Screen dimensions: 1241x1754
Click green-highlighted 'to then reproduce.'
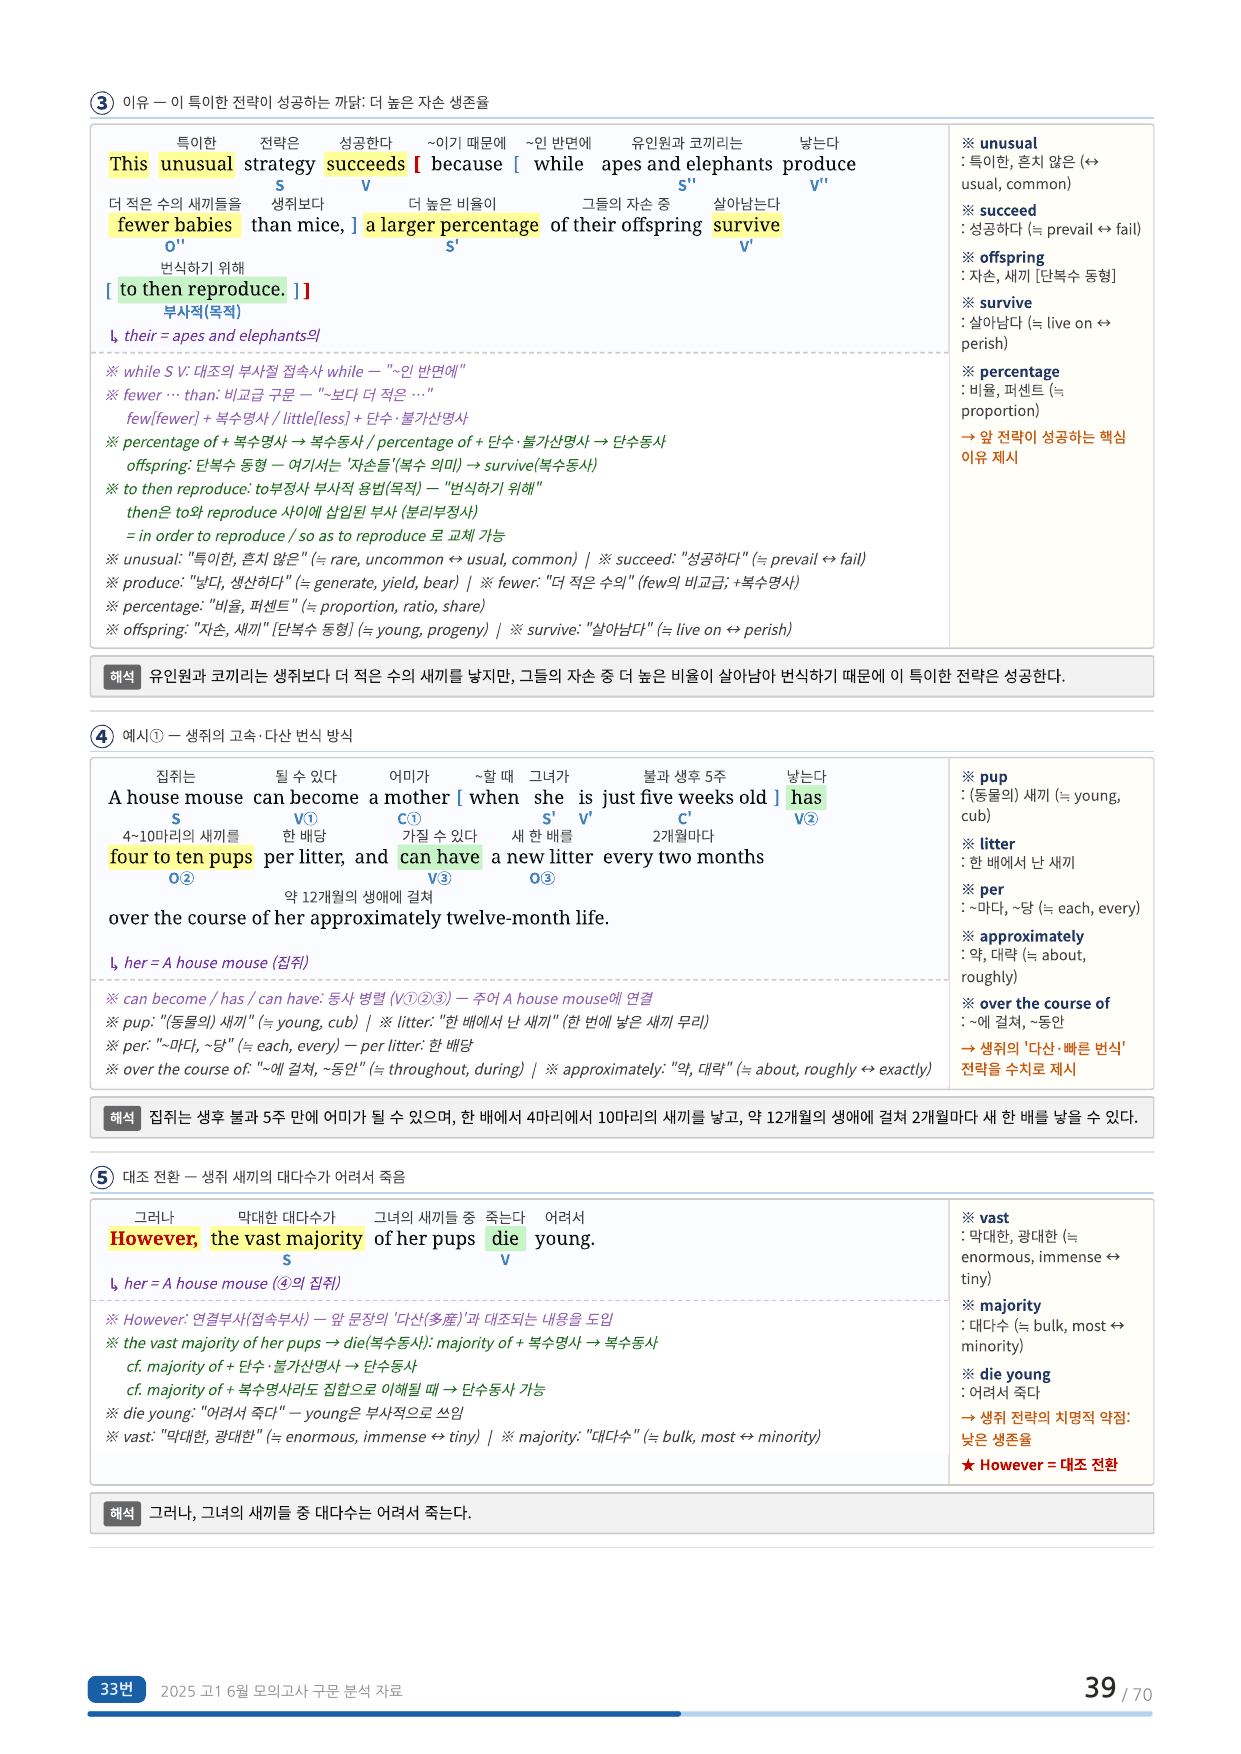202,289
